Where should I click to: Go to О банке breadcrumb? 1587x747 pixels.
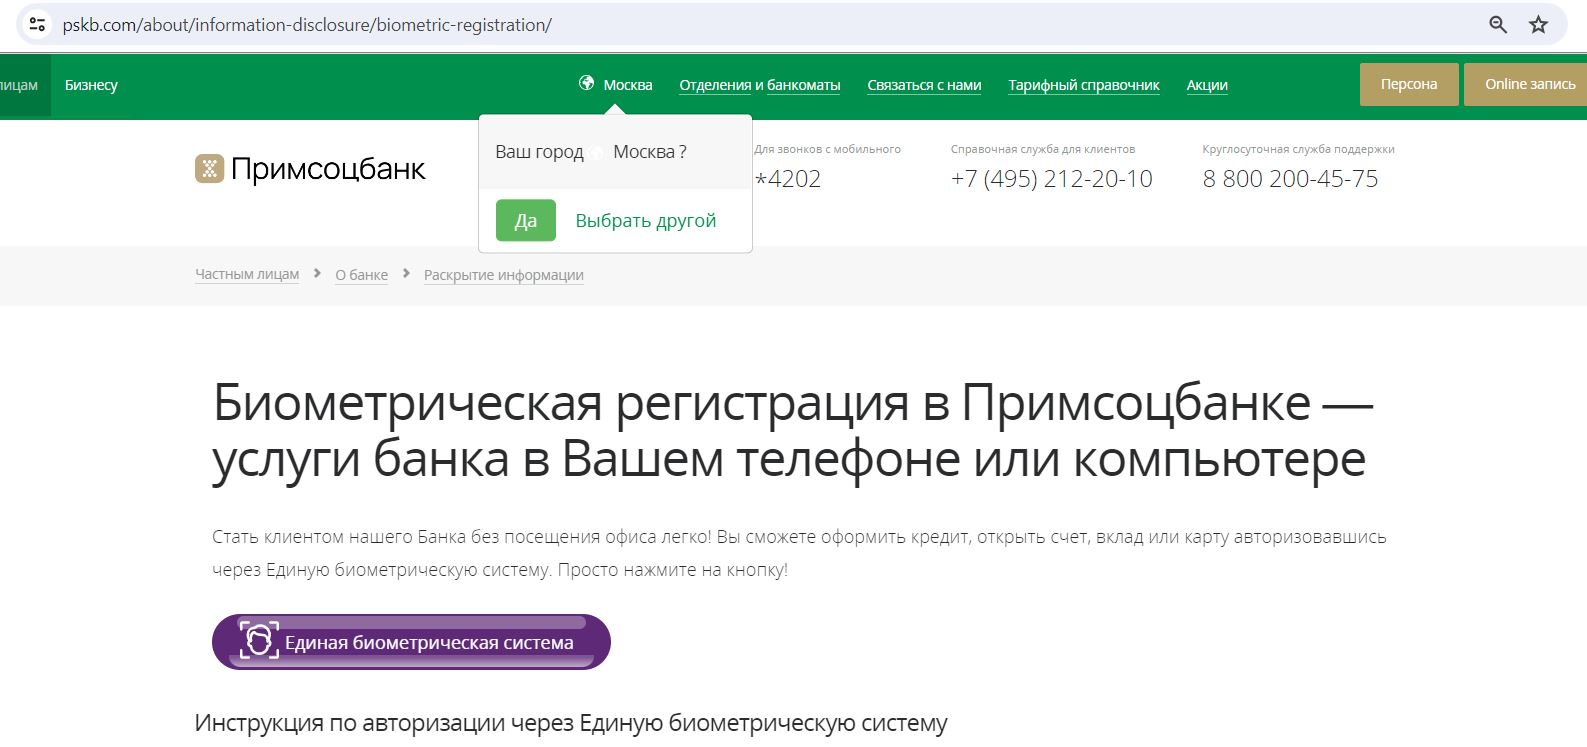click(361, 275)
